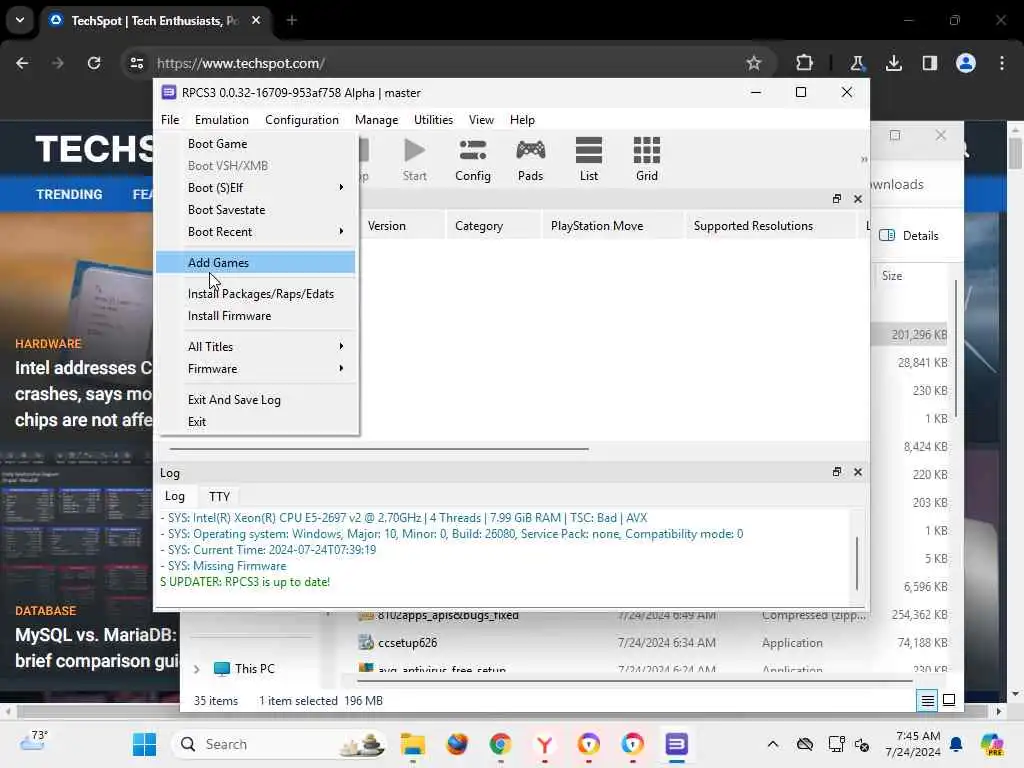This screenshot has height=768, width=1024.
Task: Open File Explorer from taskbar
Action: tap(413, 744)
